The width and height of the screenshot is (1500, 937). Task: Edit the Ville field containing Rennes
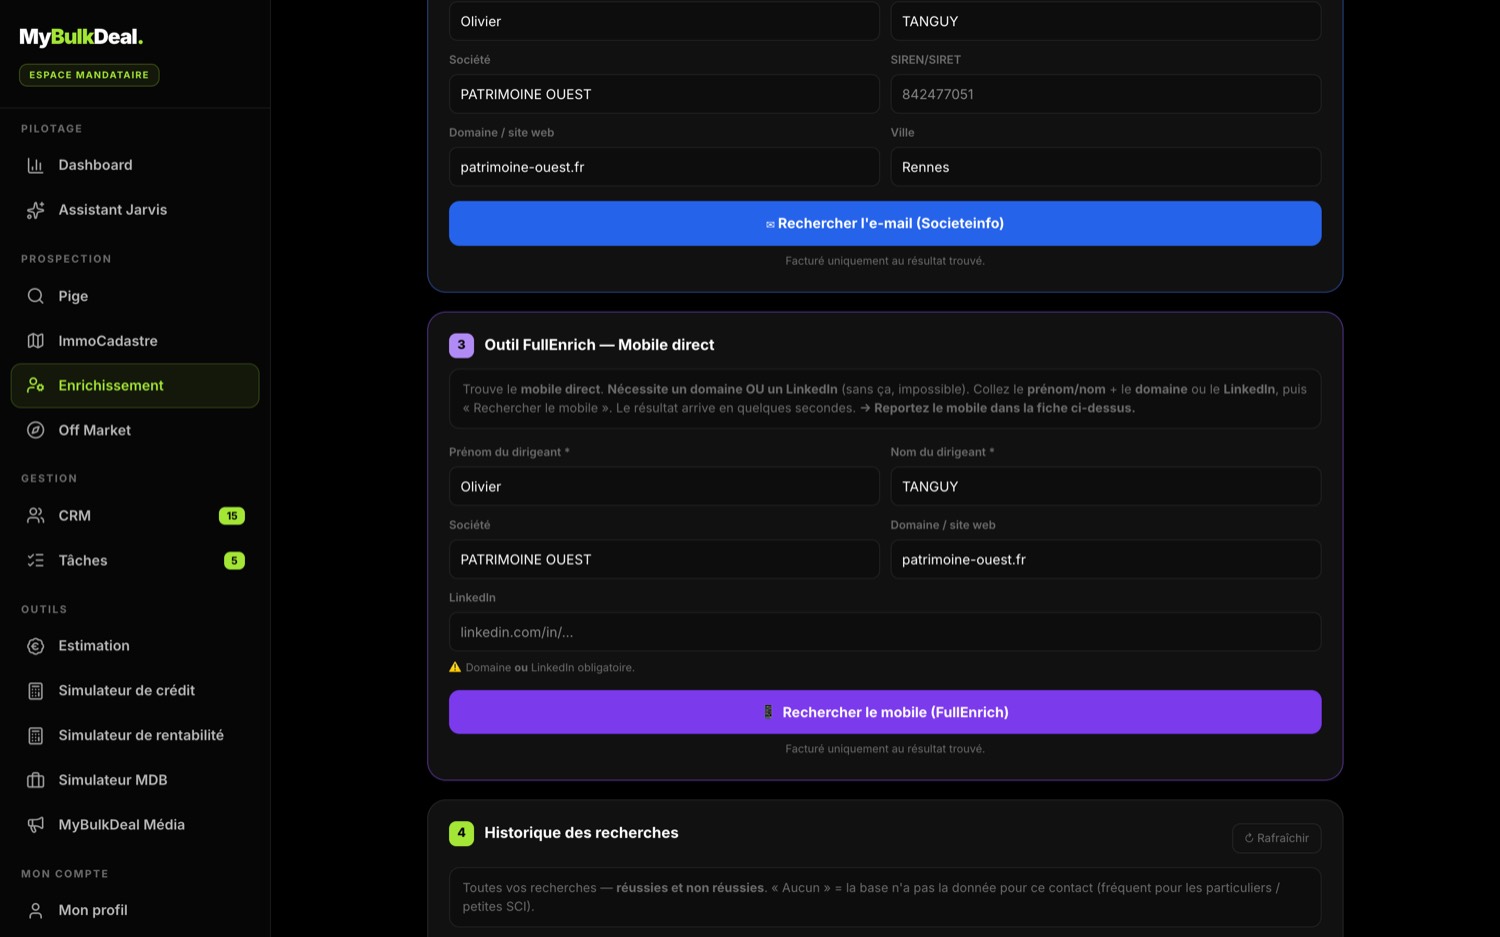click(1106, 167)
